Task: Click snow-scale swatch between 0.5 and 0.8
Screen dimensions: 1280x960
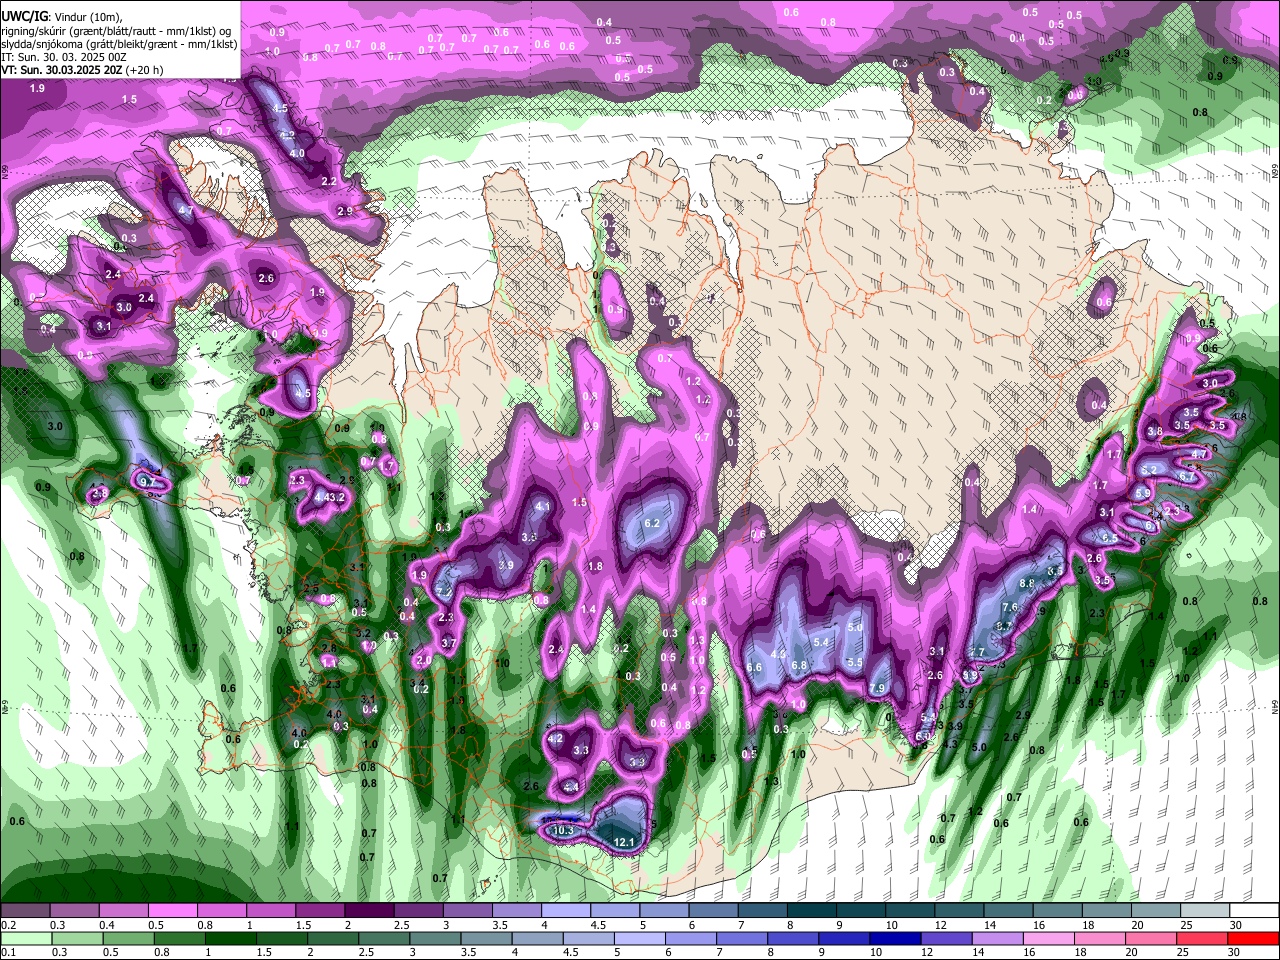Action: point(172,911)
